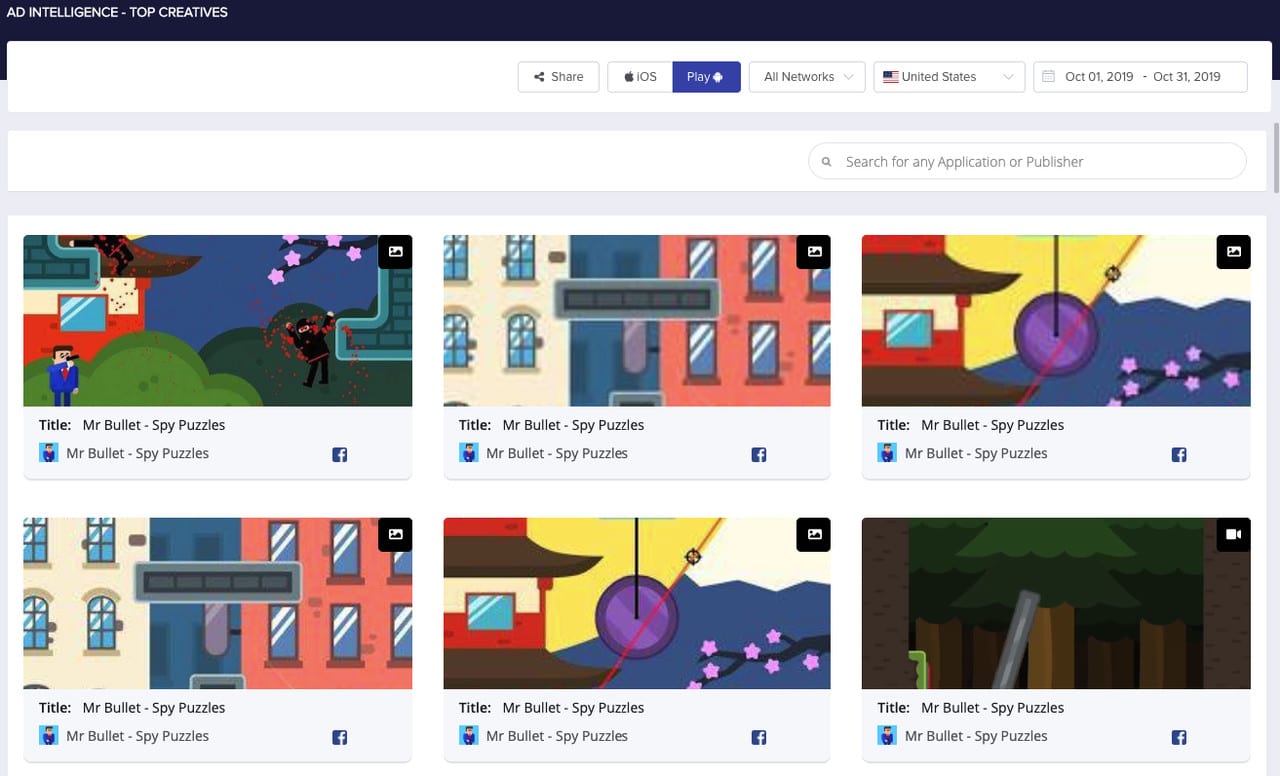1280x776 pixels.
Task: Open the United States country dropdown
Action: (x=949, y=77)
